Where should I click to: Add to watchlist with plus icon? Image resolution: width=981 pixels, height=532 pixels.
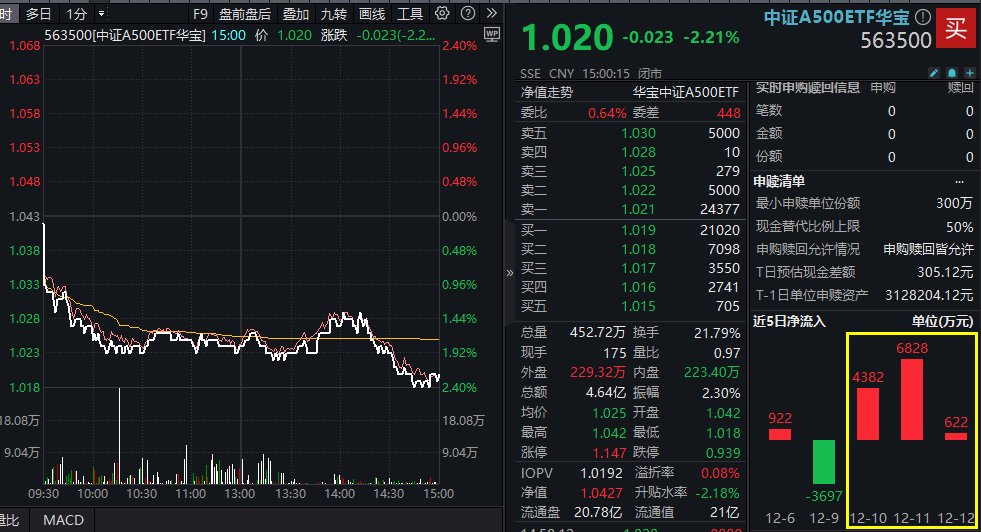click(x=970, y=73)
